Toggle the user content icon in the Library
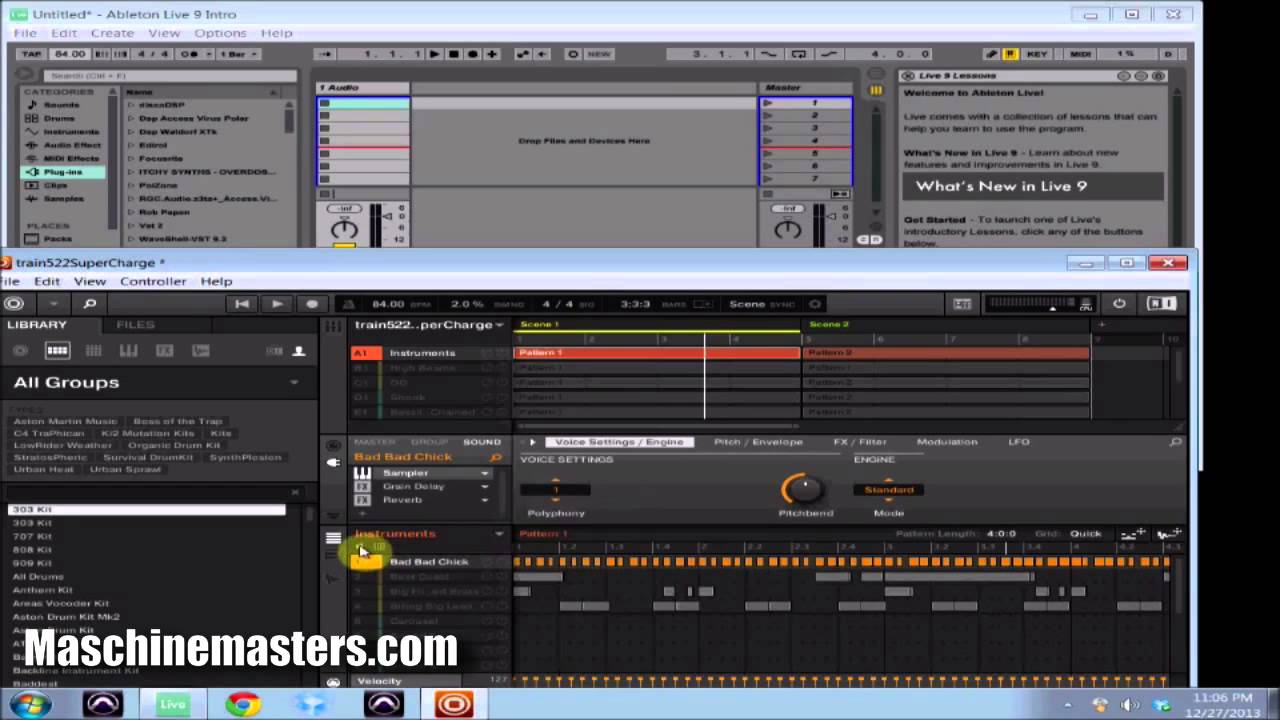Image resolution: width=1280 pixels, height=720 pixels. [298, 351]
